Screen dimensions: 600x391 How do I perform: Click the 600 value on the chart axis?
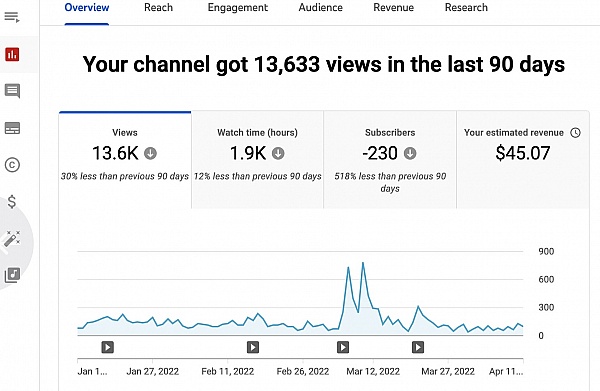pyautogui.click(x=546, y=279)
